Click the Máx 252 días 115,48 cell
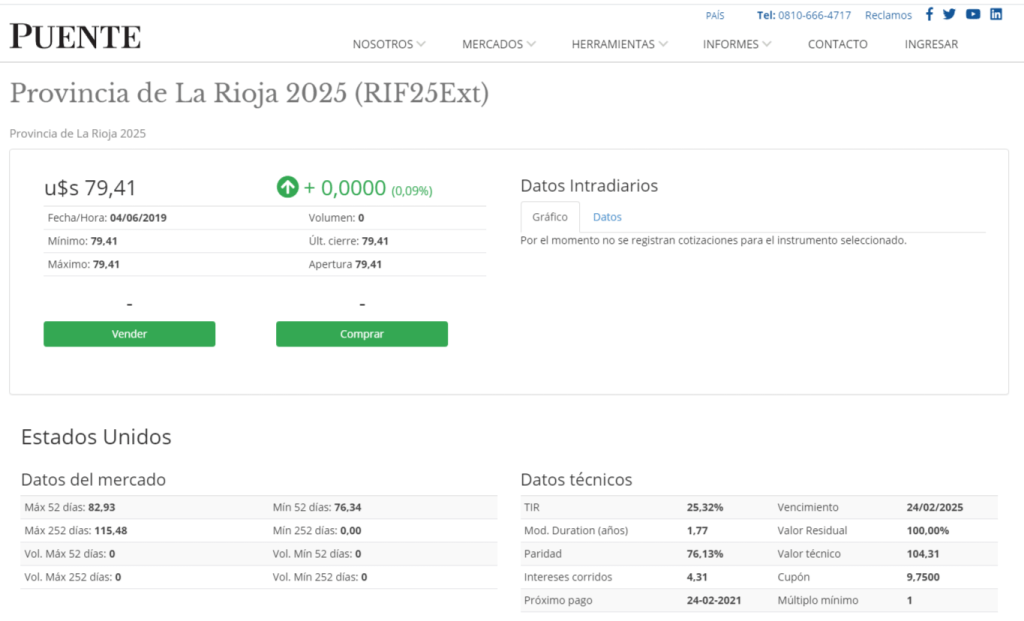Image resolution: width=1024 pixels, height=621 pixels. (x=76, y=530)
